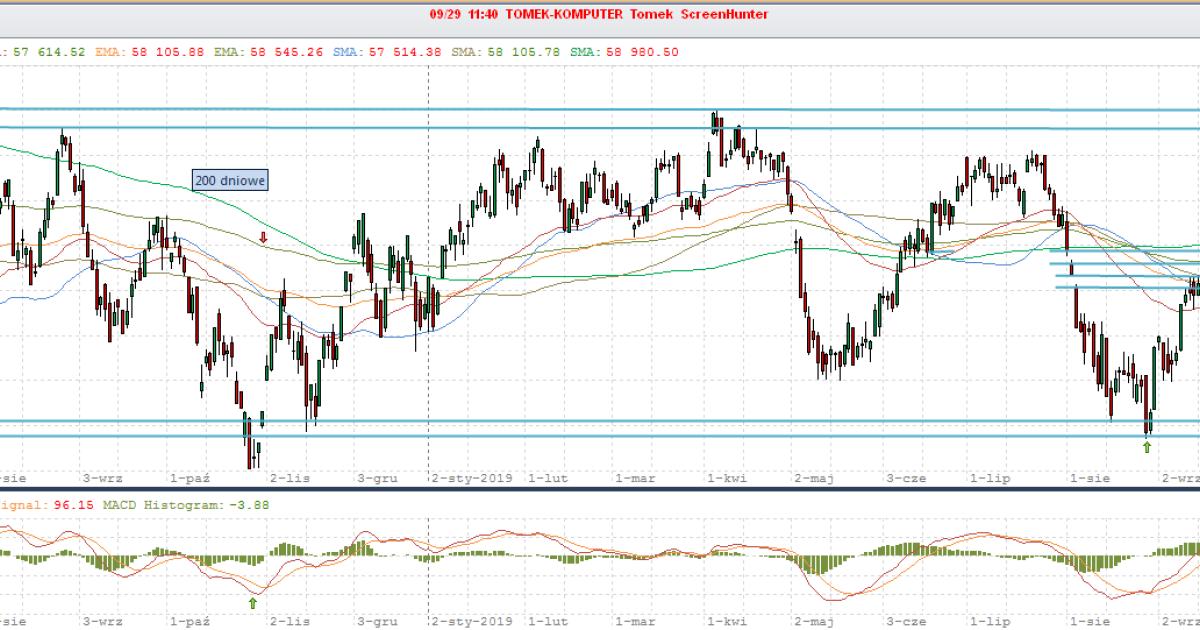Select the "200 dniowe" label box
Viewport: 1200px width, 630px height.
pos(230,181)
